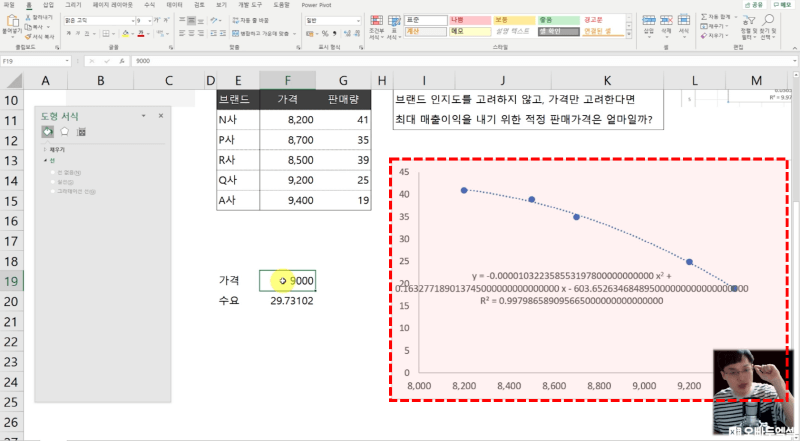Select the No line (선 없음) radio button
The image size is (800, 441).
(x=53, y=173)
